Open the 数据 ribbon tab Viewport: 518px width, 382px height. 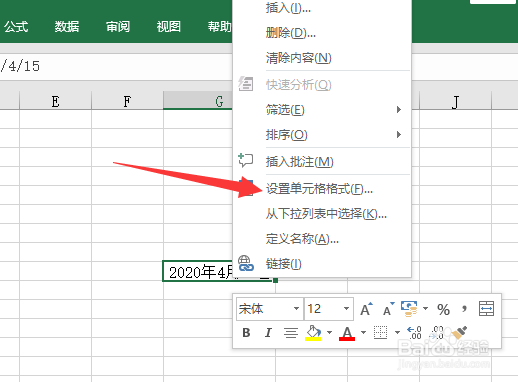[67, 26]
